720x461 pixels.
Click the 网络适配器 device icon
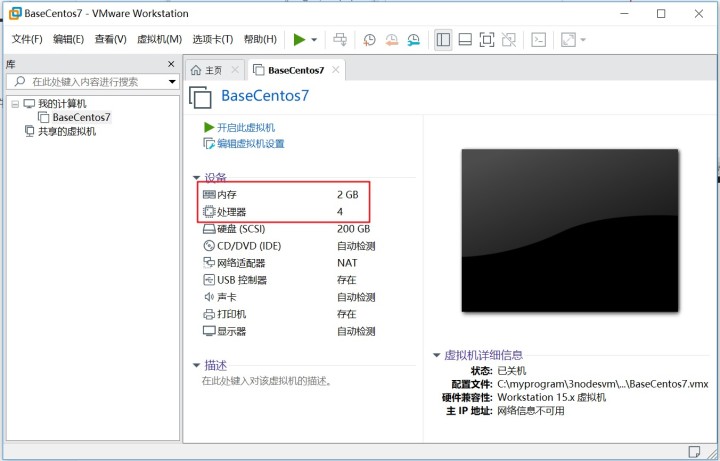209,263
